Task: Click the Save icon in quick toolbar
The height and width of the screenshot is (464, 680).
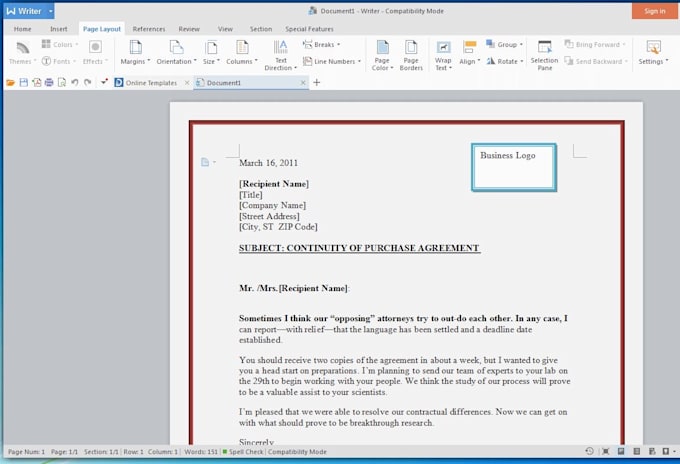Action: click(x=23, y=82)
